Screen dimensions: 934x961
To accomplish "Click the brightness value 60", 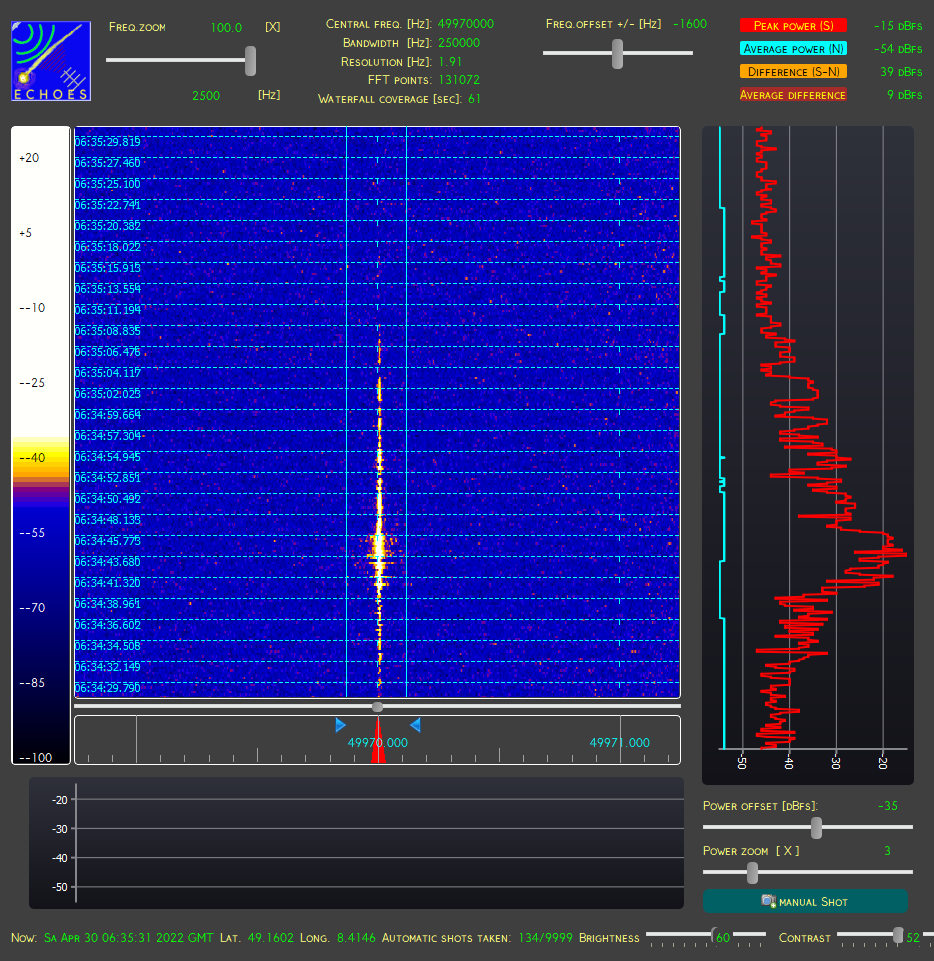I will 723,938.
